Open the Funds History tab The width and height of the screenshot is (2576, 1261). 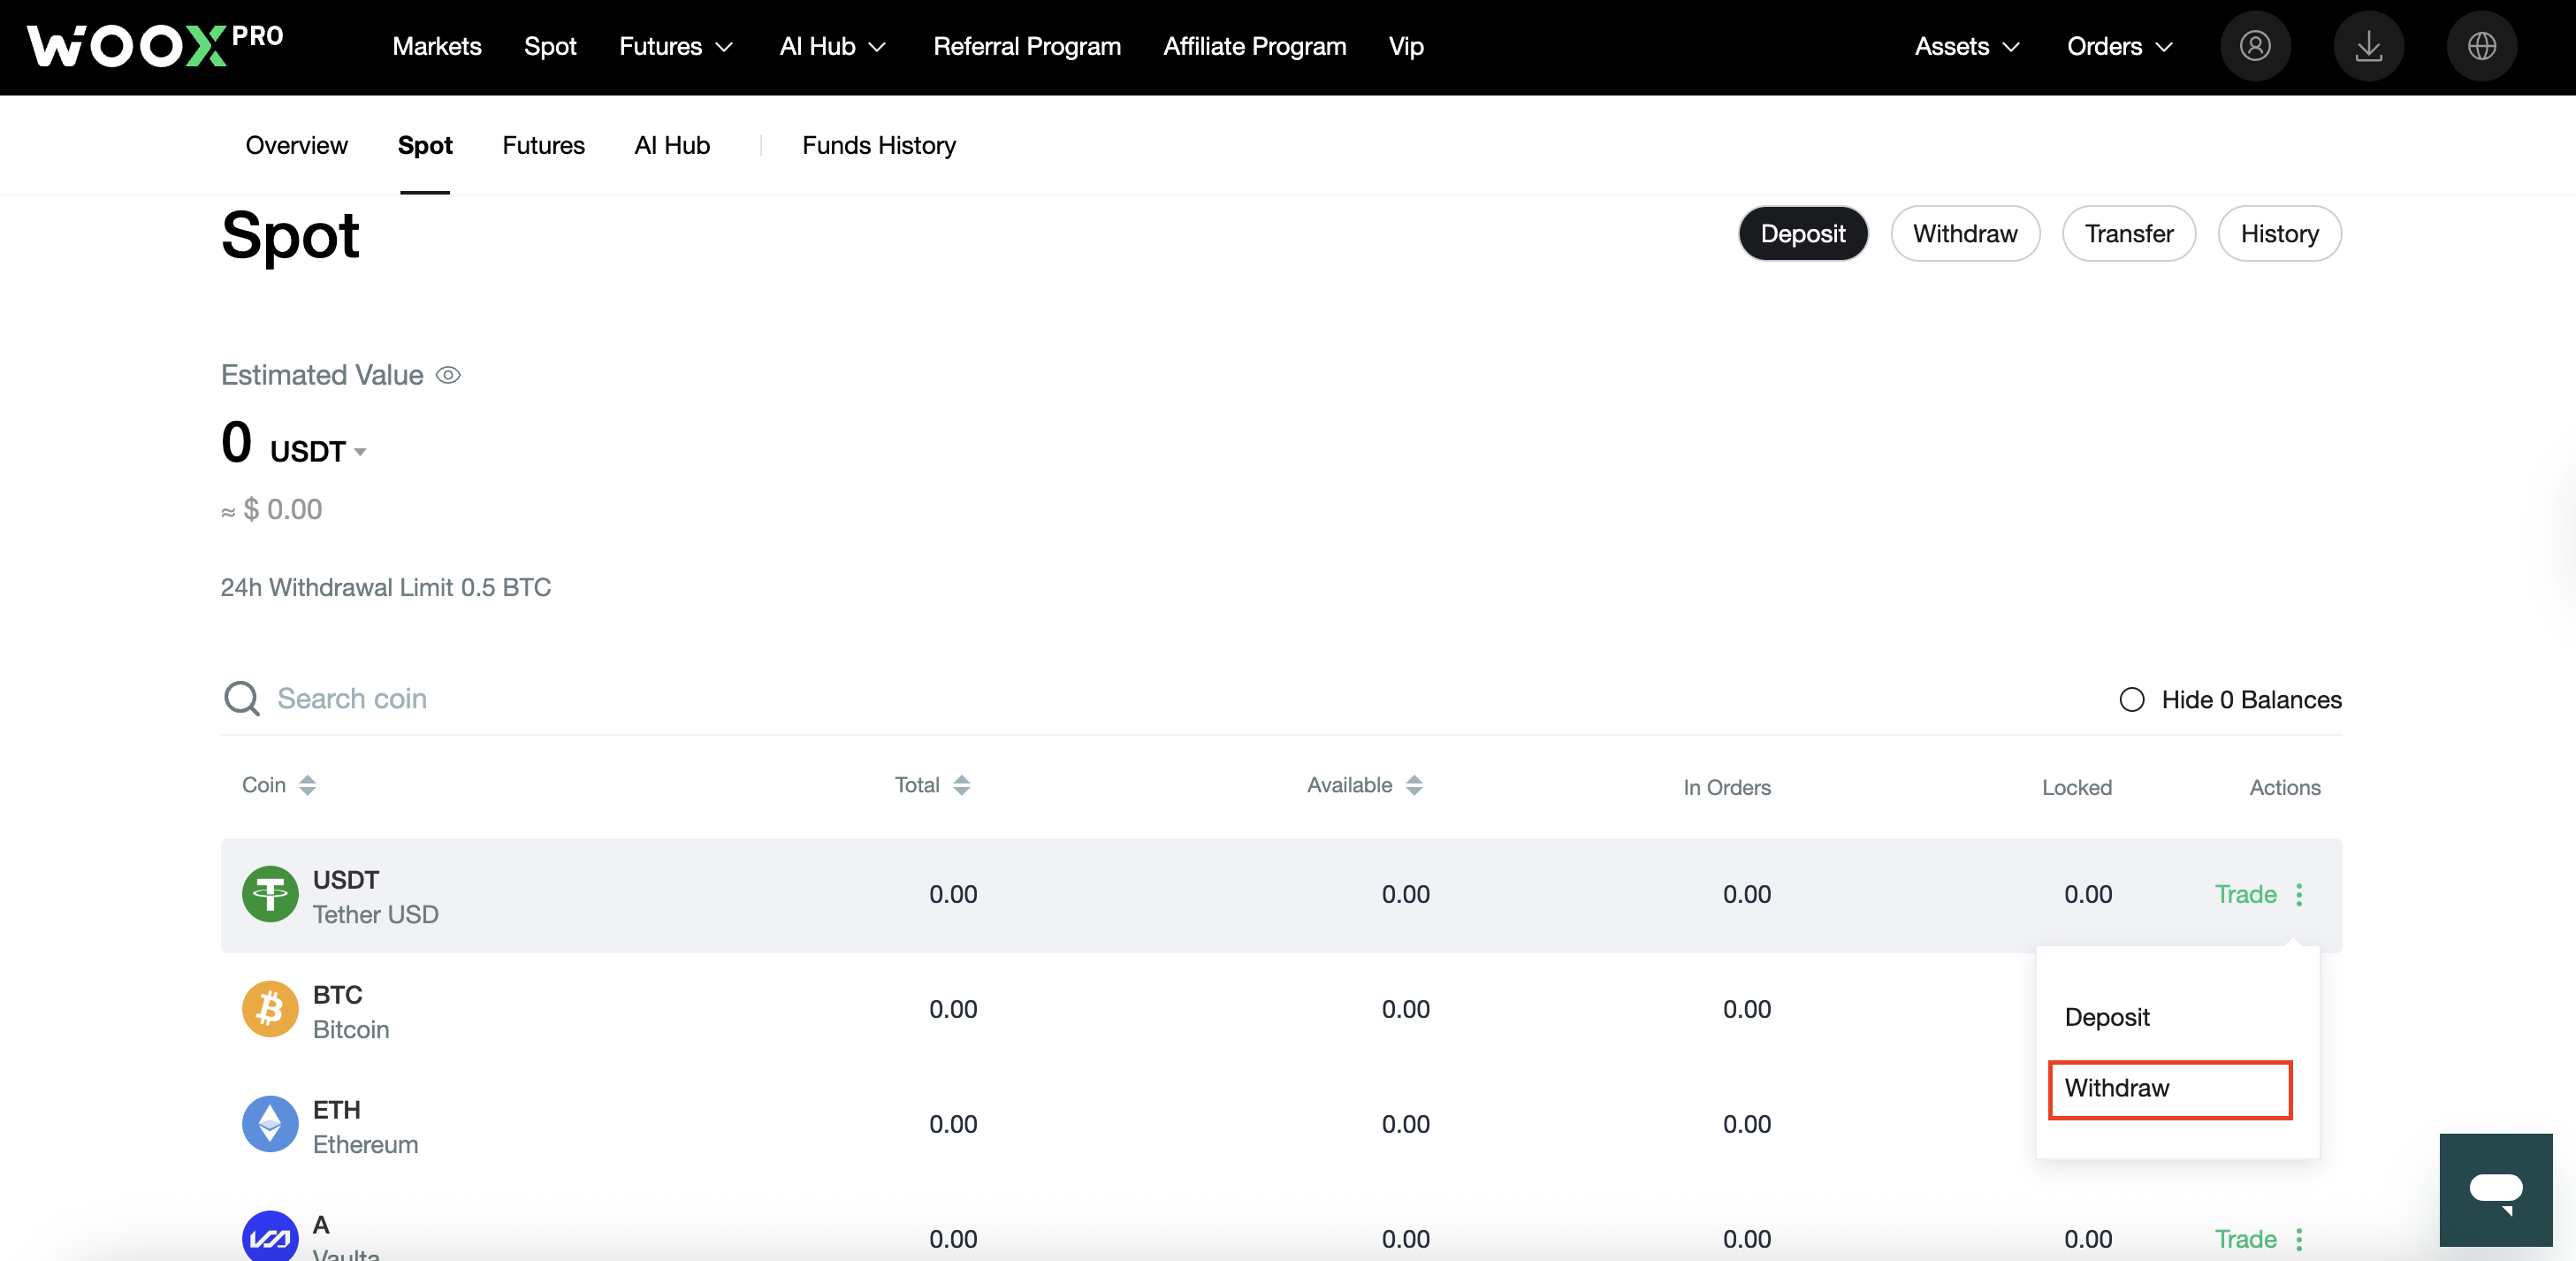coord(879,145)
